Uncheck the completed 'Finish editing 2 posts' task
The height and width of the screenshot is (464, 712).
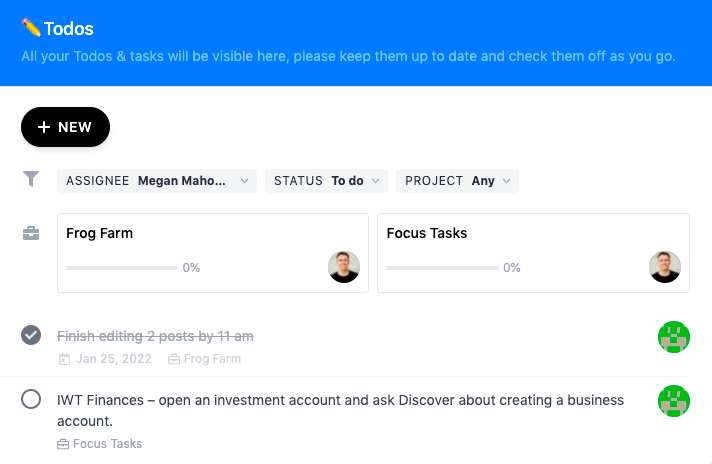(31, 335)
